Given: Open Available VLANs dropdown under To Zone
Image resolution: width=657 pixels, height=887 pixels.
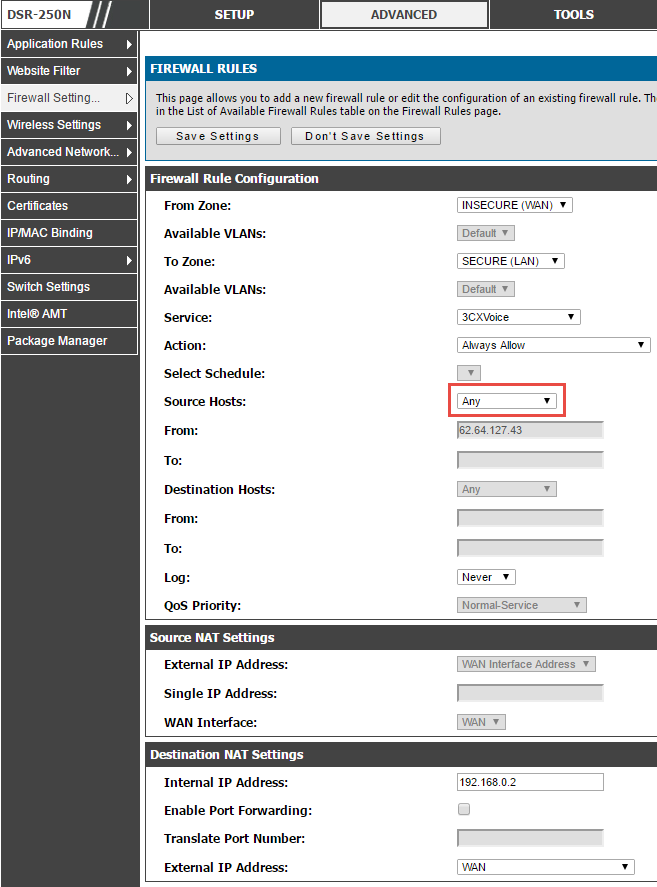Looking at the screenshot, I should (x=486, y=289).
